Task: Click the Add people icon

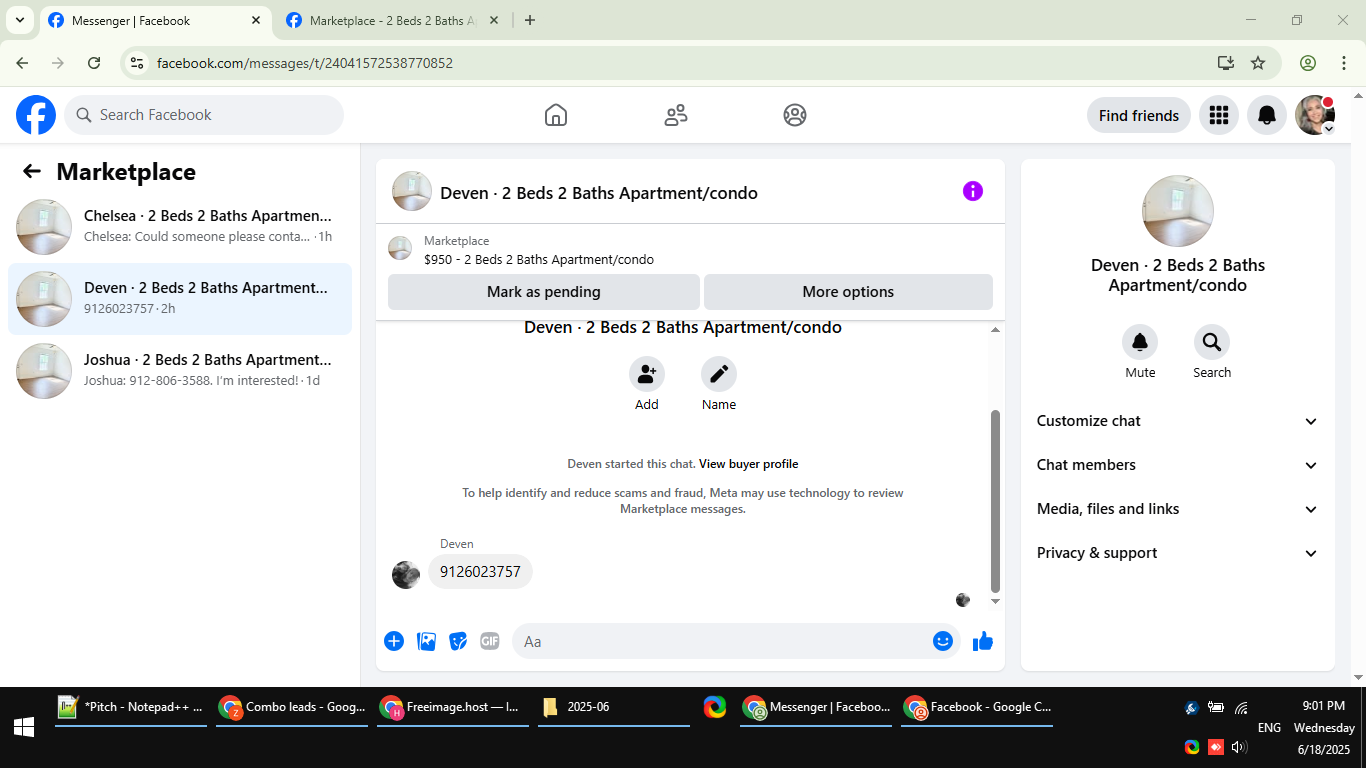Action: 647,374
